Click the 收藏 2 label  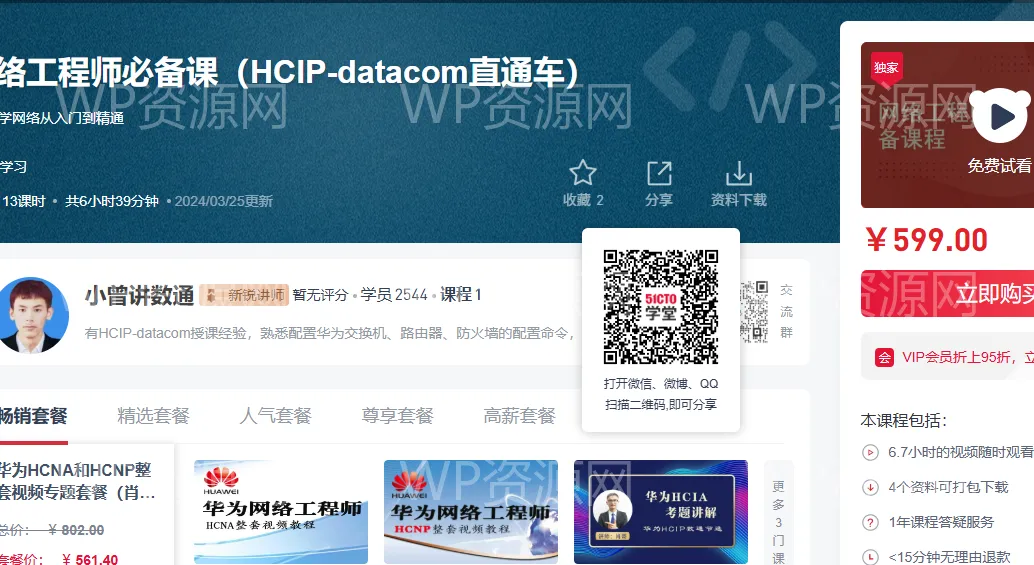coord(583,200)
